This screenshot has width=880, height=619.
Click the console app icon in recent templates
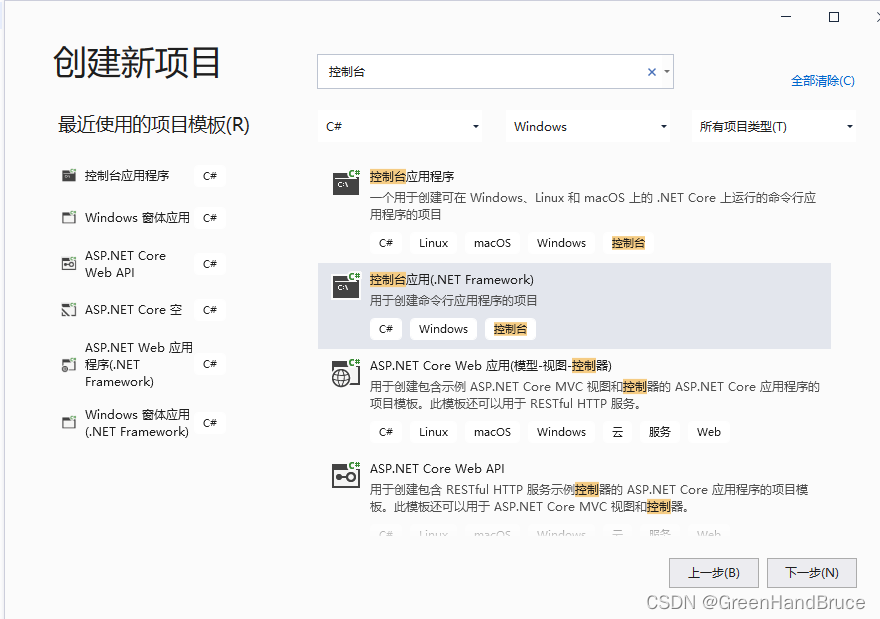click(x=68, y=176)
